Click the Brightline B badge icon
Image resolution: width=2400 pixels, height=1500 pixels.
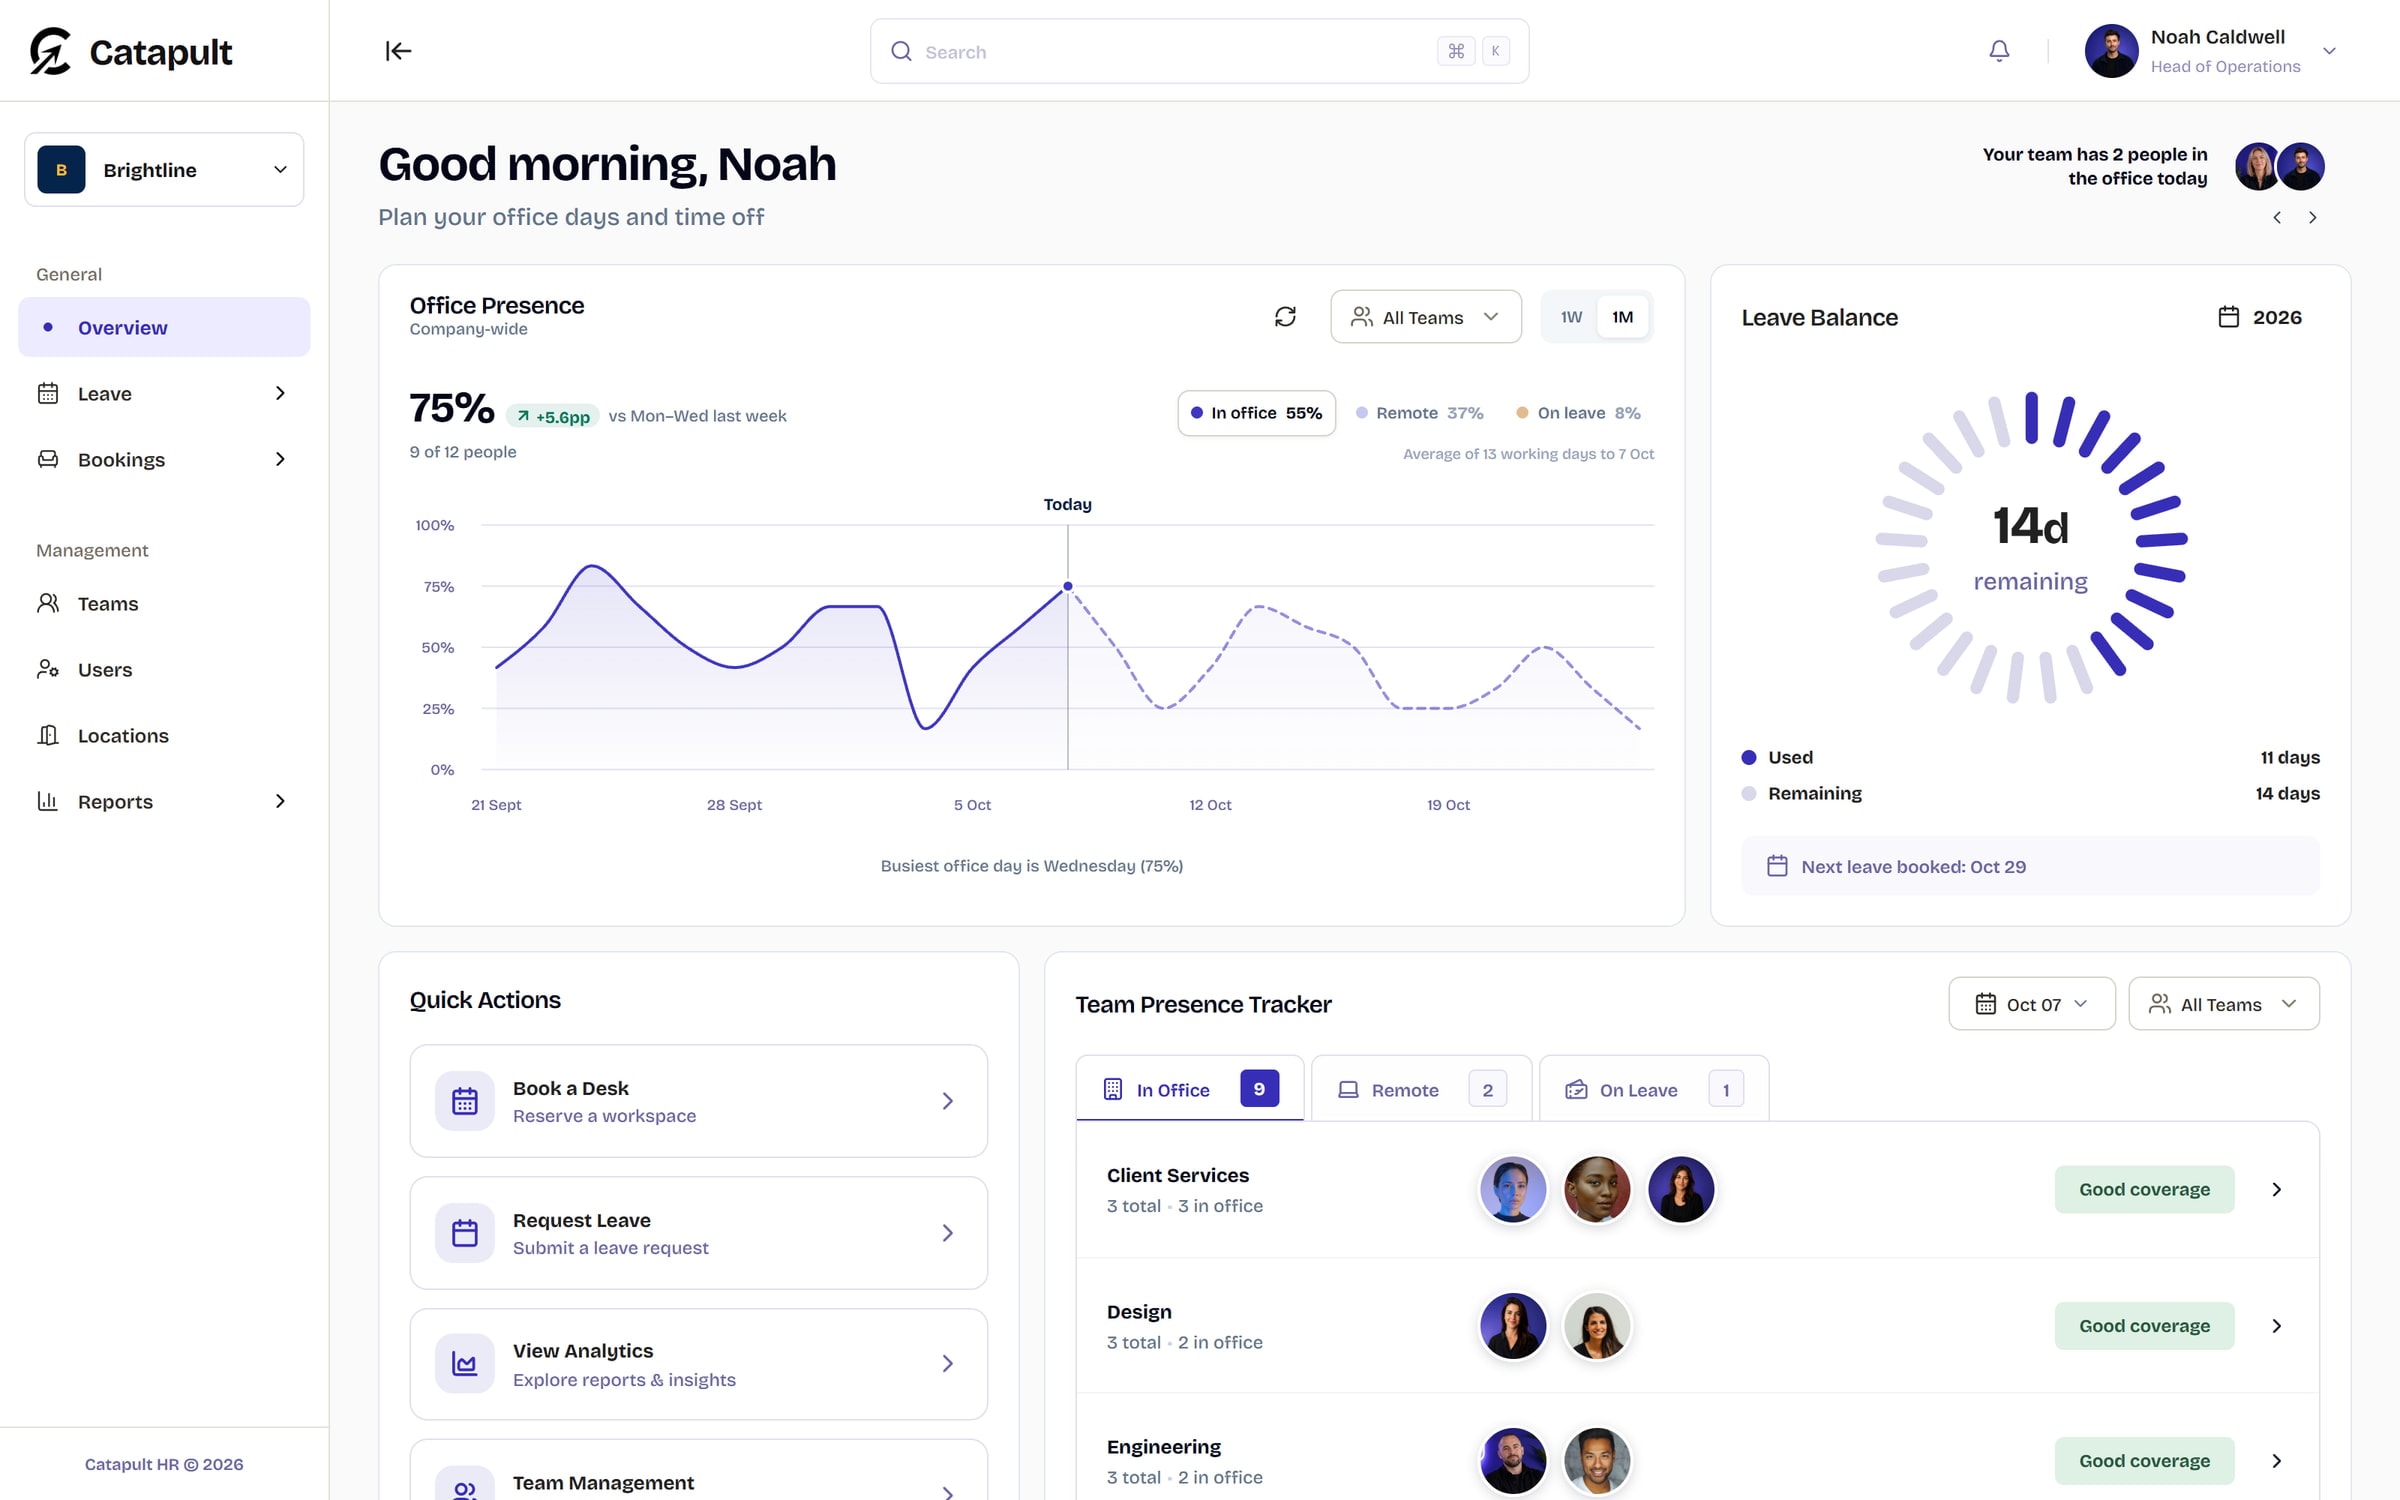click(x=61, y=170)
